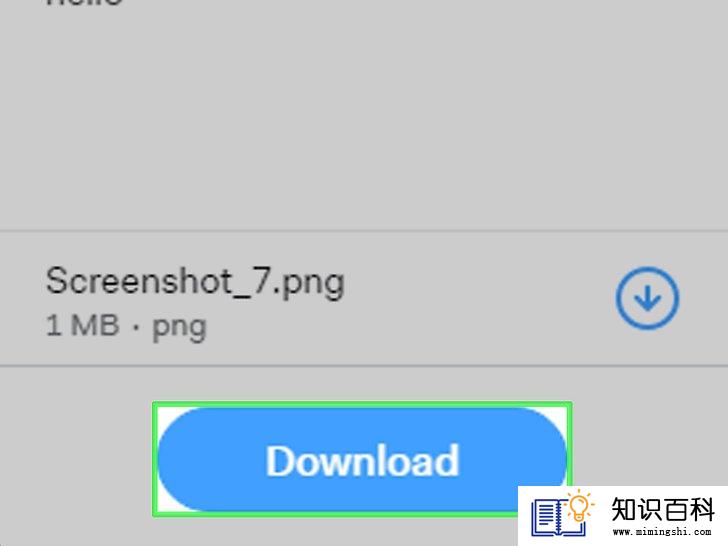Click the blue Download button
This screenshot has height=546, width=728.
pos(362,460)
